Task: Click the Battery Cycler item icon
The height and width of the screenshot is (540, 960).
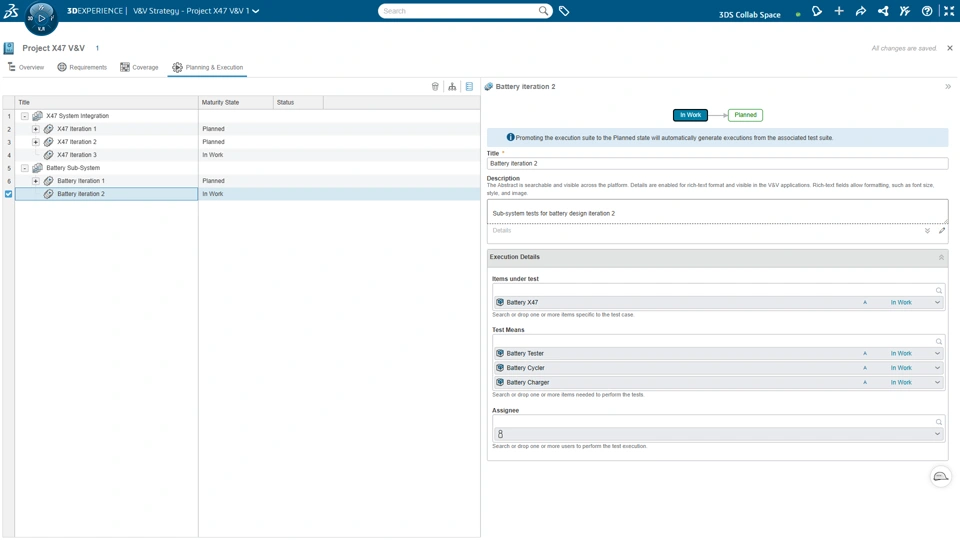Action: pos(500,368)
